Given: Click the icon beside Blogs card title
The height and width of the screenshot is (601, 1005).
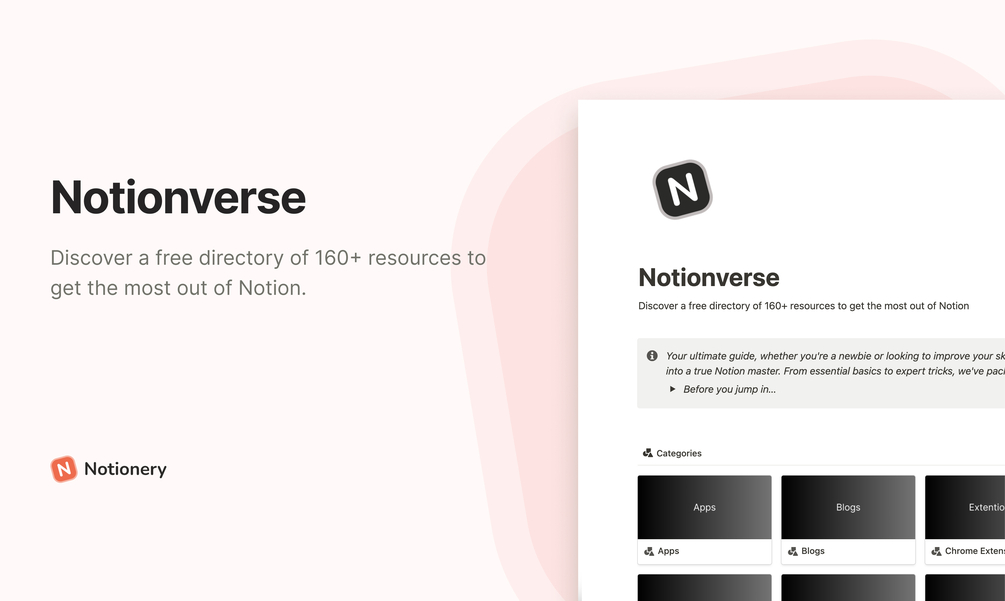Looking at the screenshot, I should click(x=792, y=551).
